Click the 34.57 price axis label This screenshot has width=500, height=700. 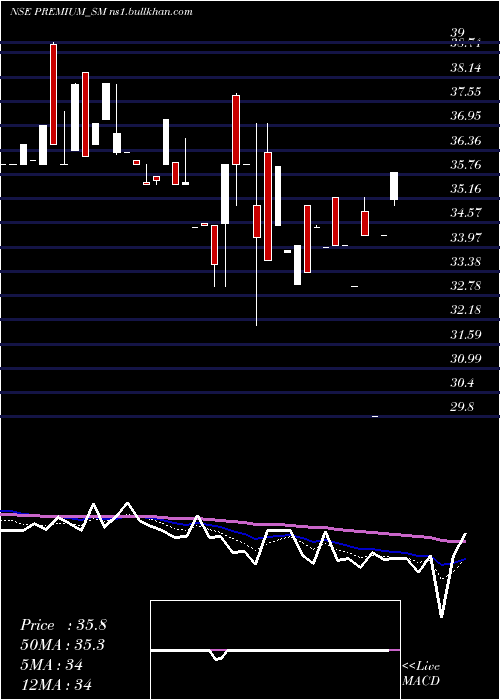[x=466, y=213]
